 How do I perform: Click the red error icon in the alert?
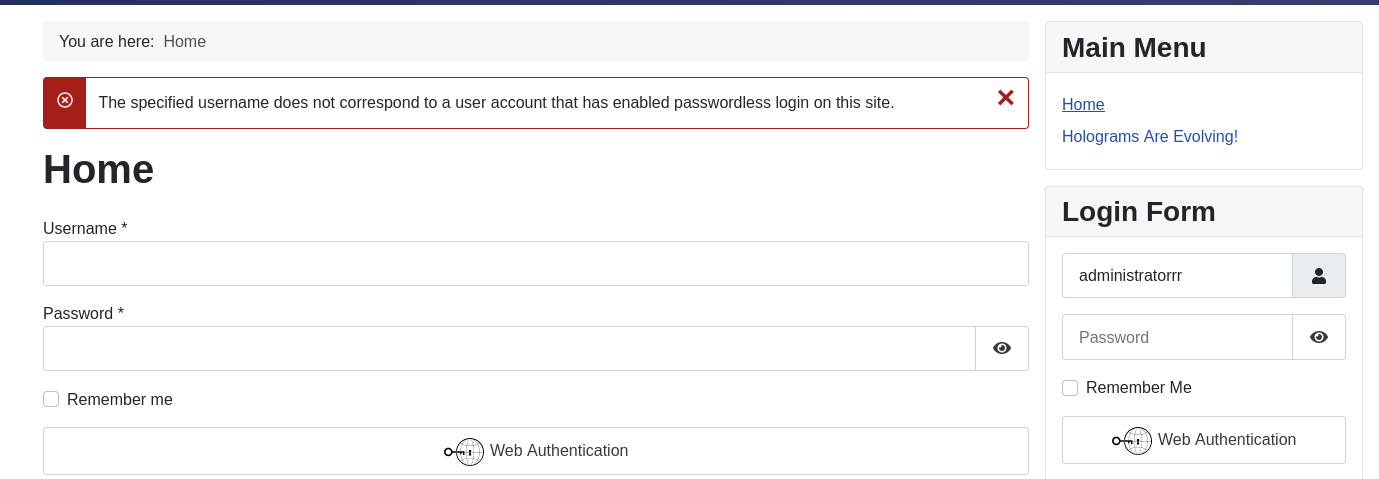[x=65, y=100]
